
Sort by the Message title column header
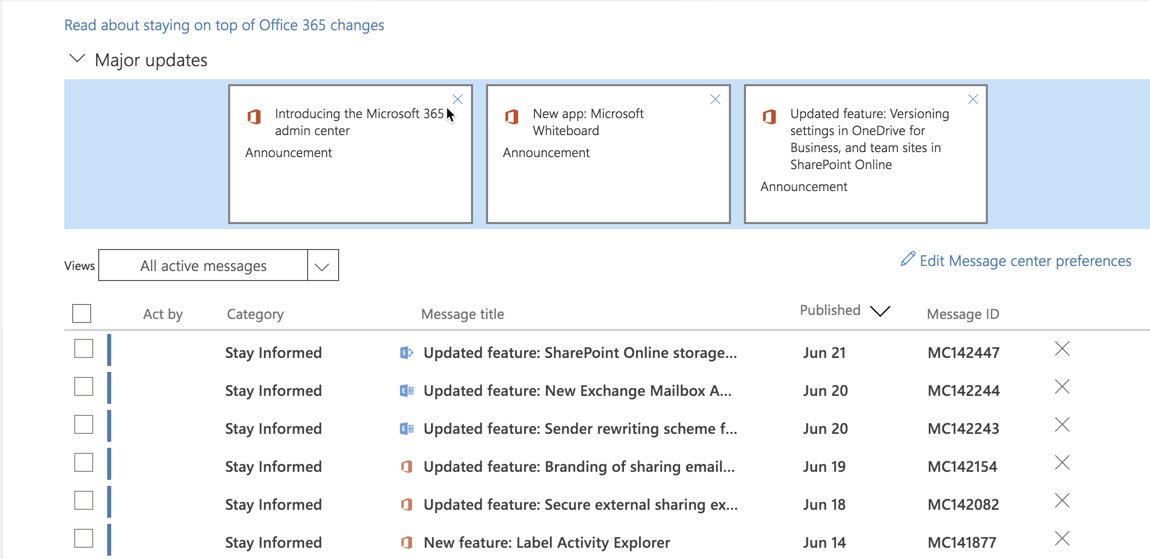click(x=462, y=314)
